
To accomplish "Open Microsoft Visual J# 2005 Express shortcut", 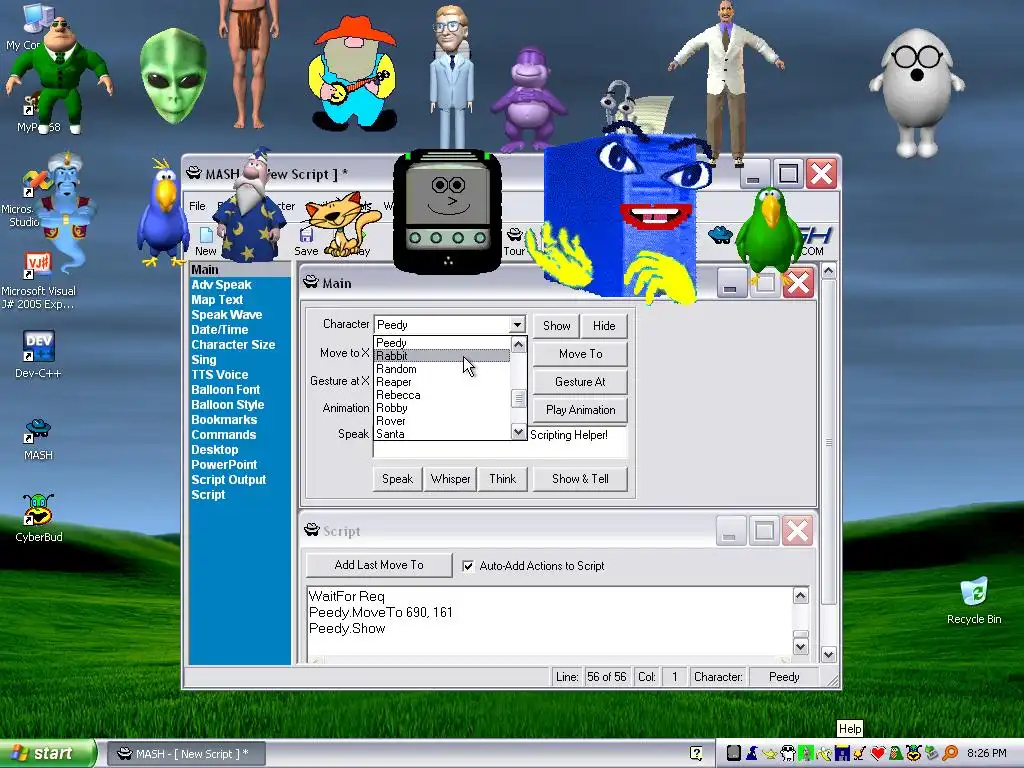I will pyautogui.click(x=38, y=281).
